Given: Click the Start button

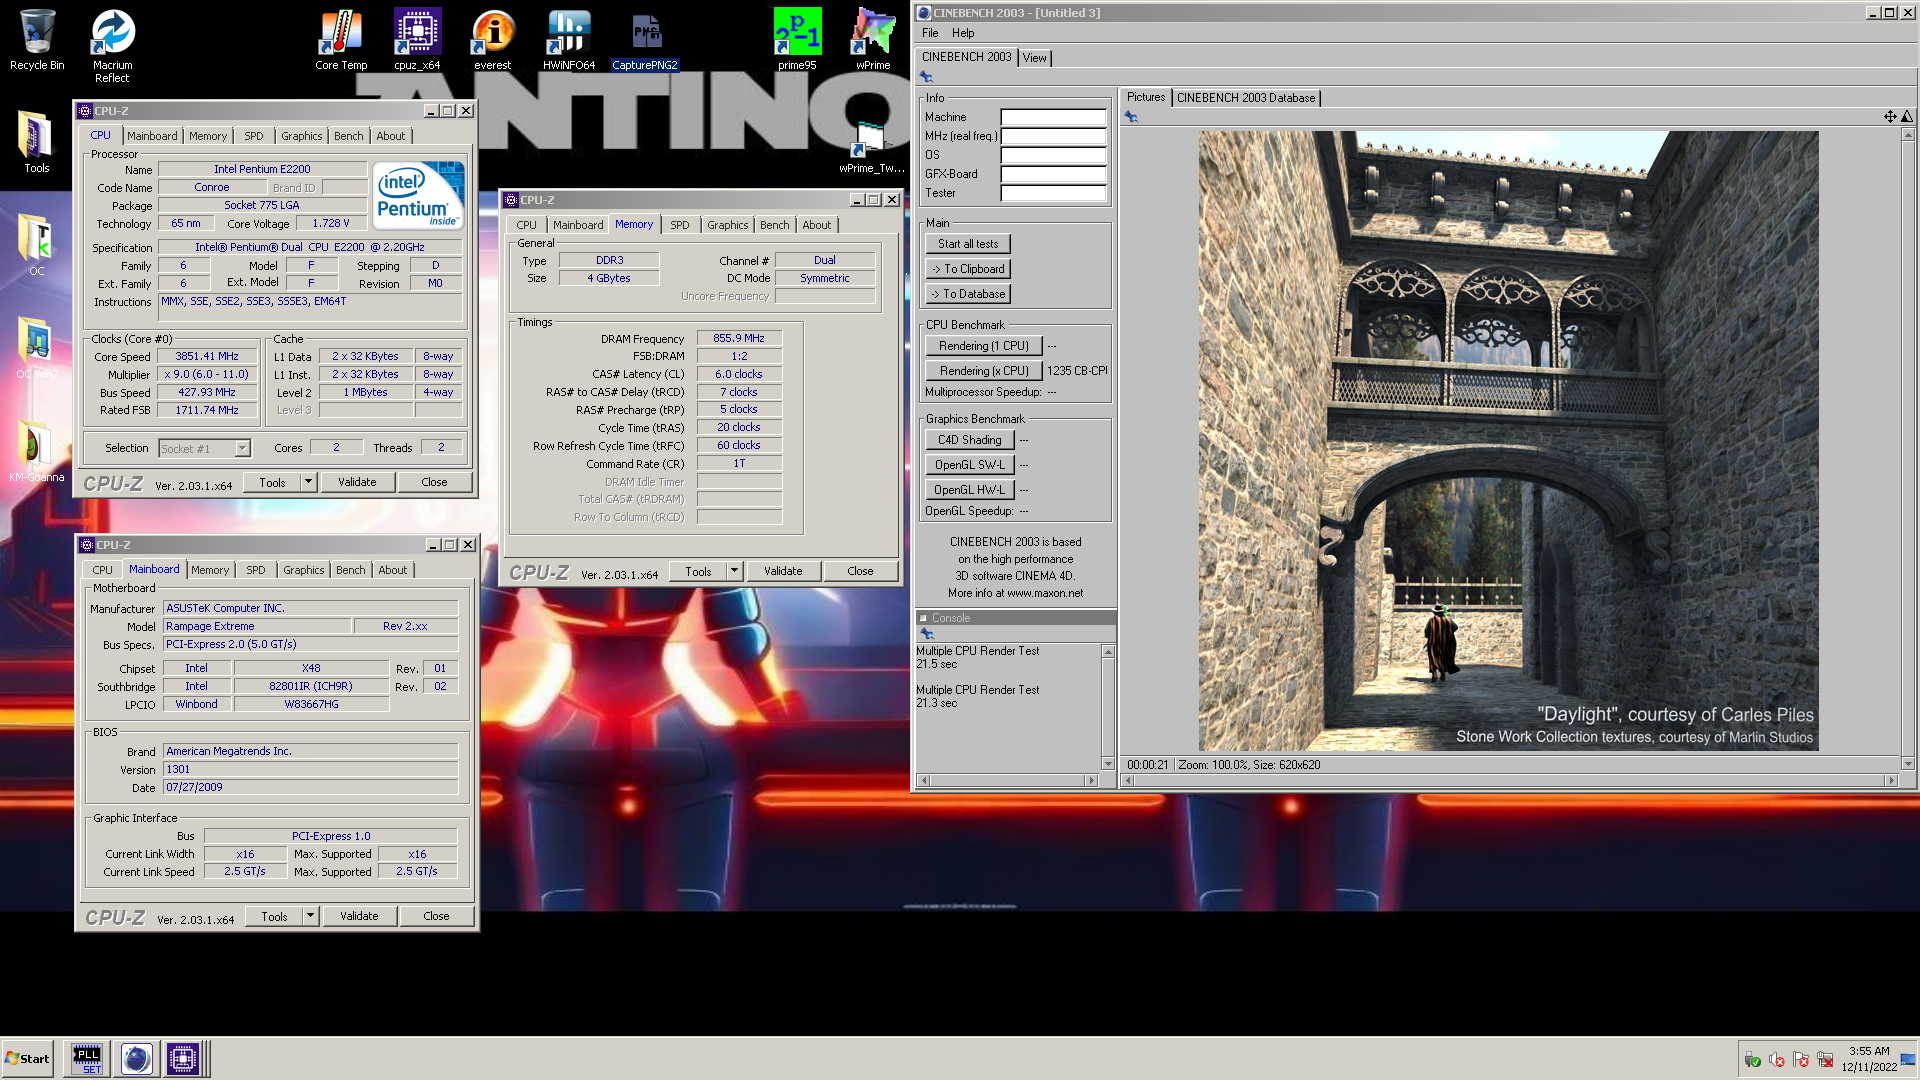Looking at the screenshot, I should point(27,1059).
